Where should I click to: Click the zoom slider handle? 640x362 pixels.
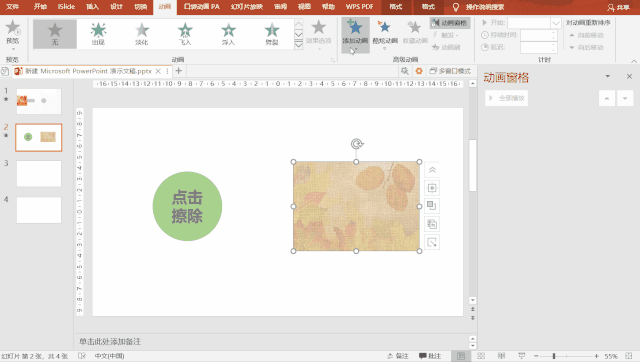554,356
